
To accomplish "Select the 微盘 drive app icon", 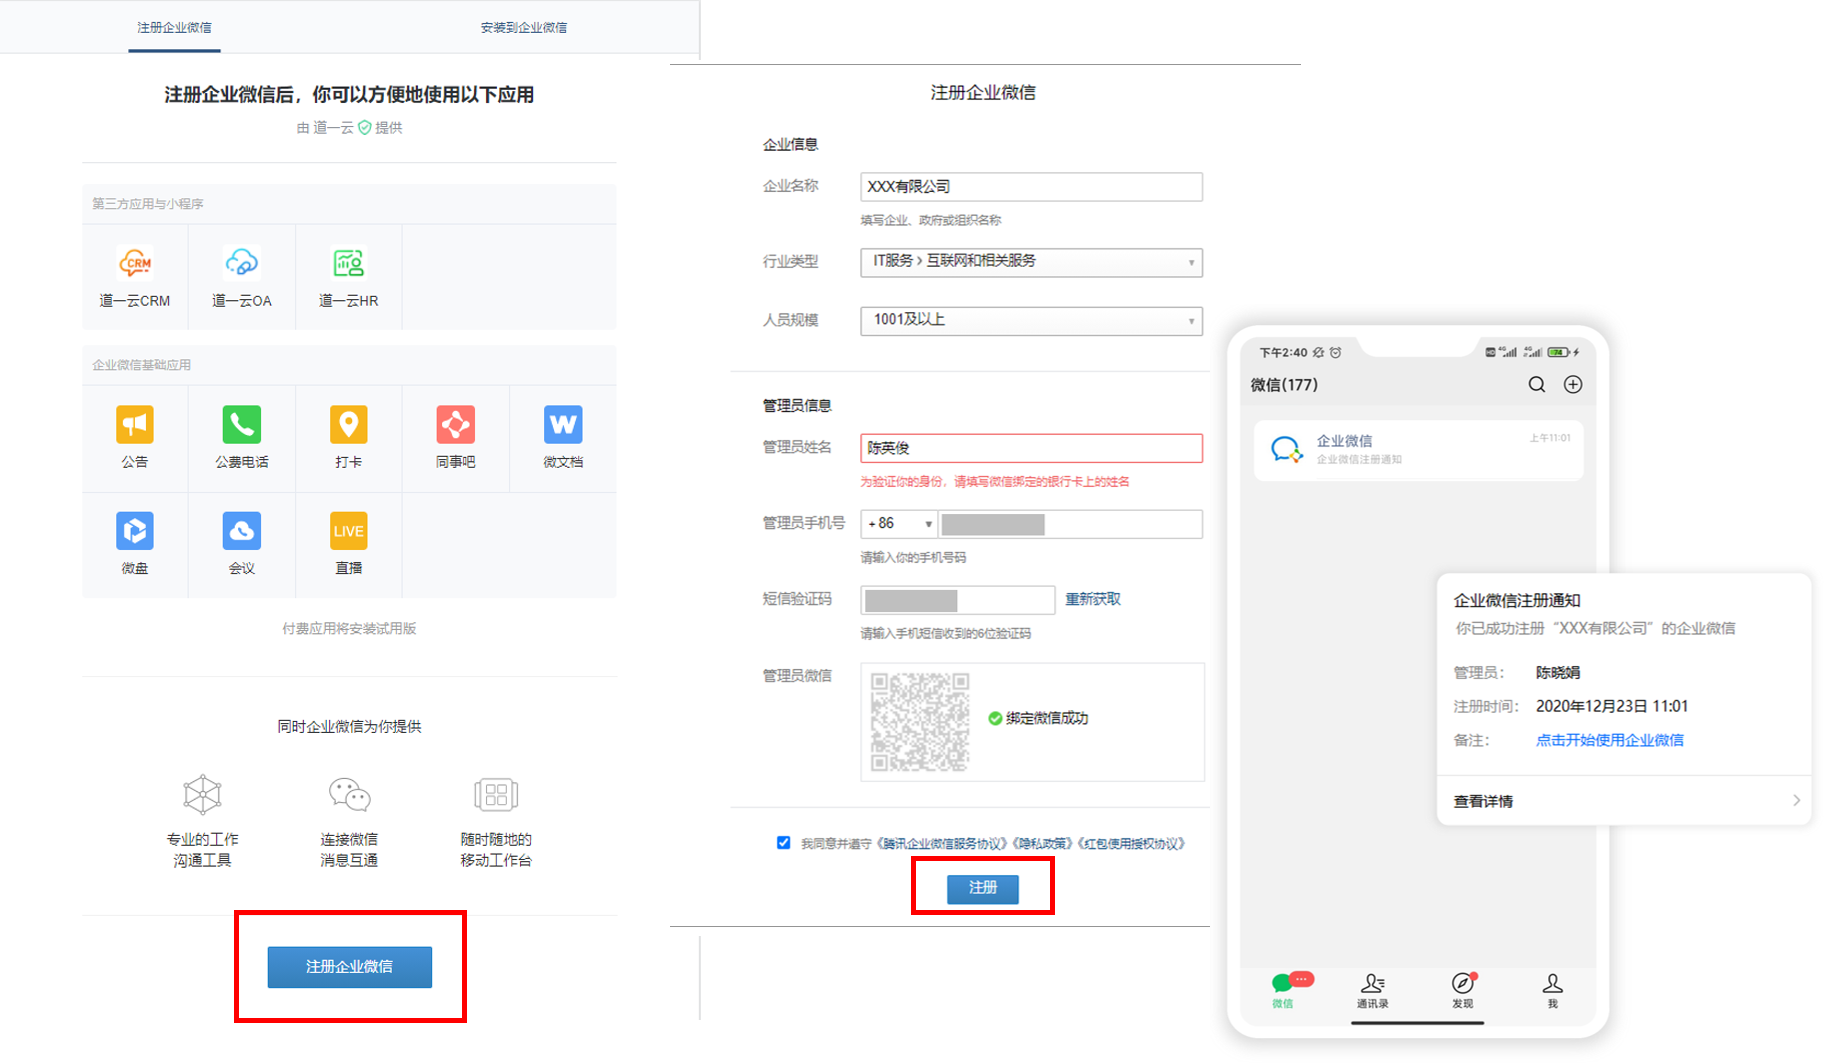I will pyautogui.click(x=135, y=531).
